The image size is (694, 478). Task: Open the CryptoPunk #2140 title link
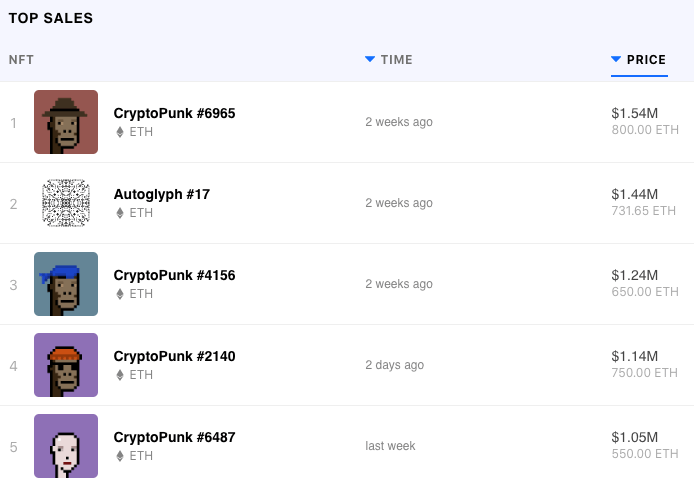(174, 356)
